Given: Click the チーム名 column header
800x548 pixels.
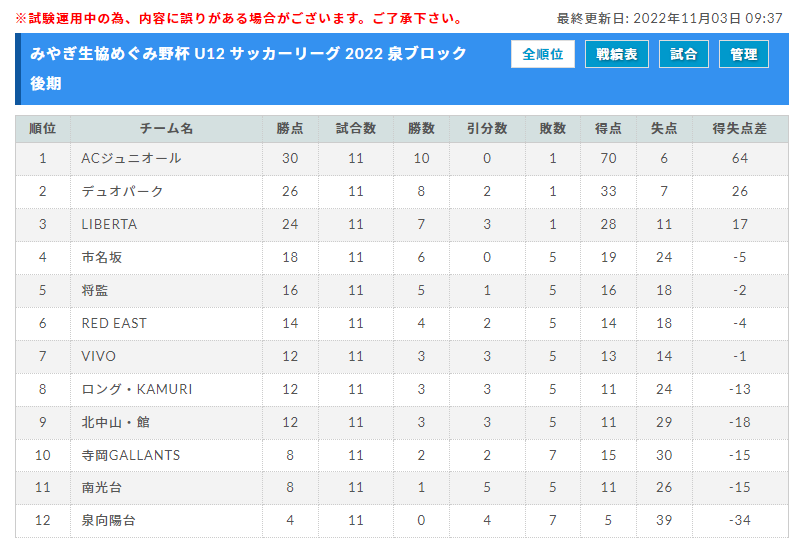Looking at the screenshot, I should [x=166, y=129].
